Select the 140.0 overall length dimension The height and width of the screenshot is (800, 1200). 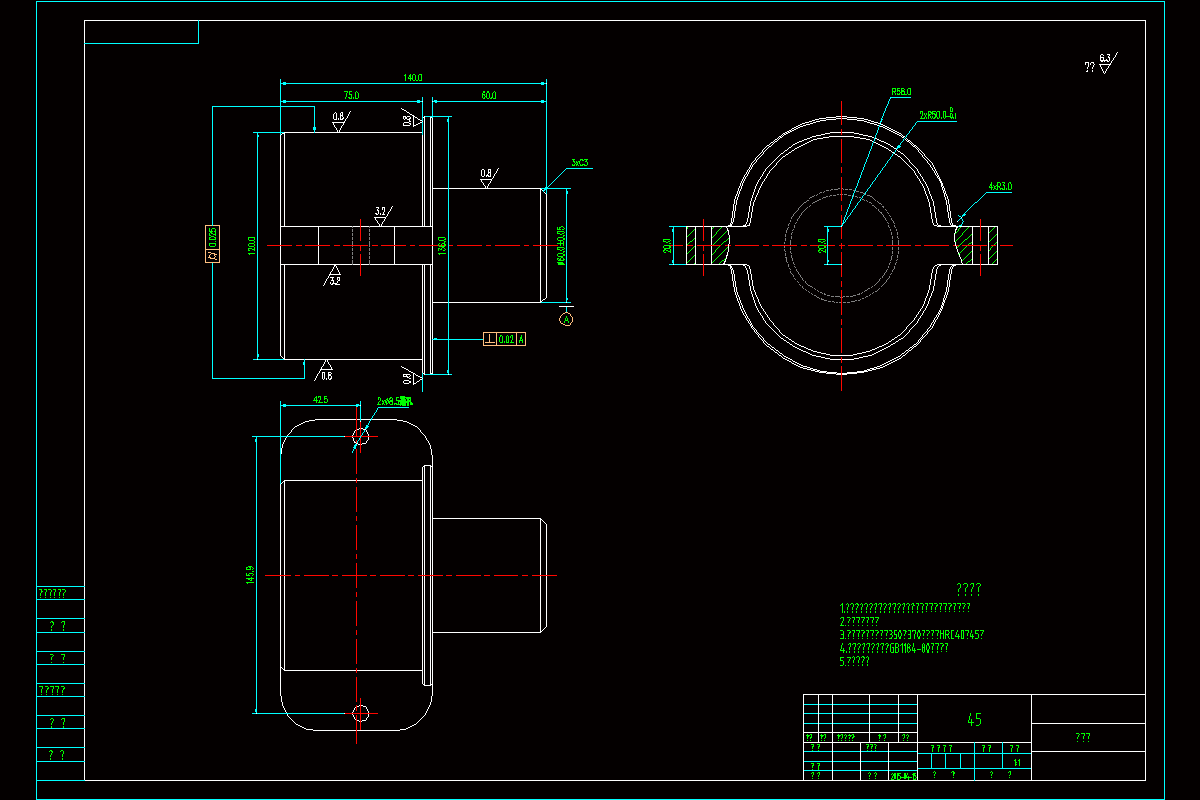[x=413, y=78]
